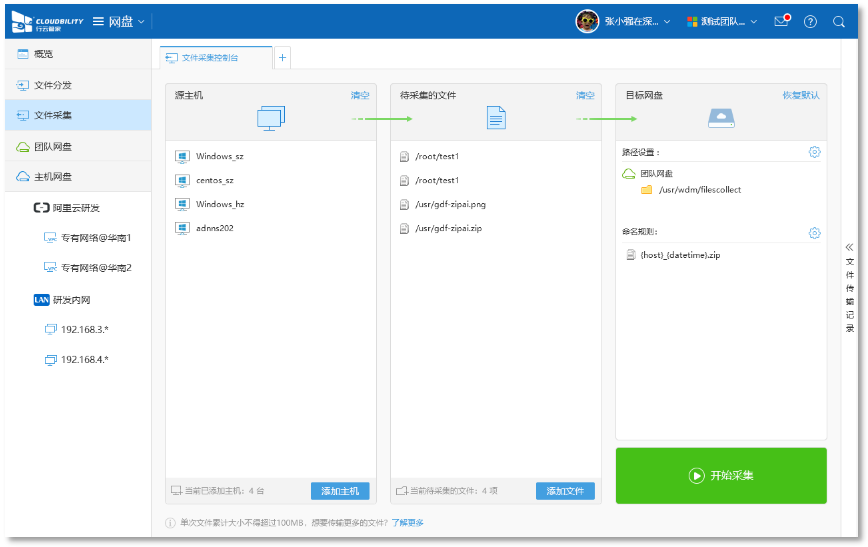Click the target netdisk drive icon
Viewport: 868px width, 547px height.
pos(721,118)
